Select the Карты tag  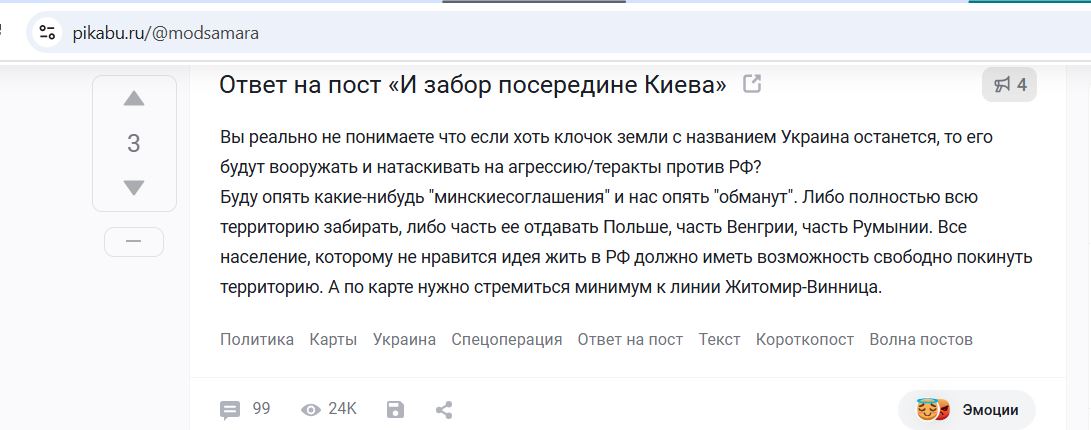333,340
